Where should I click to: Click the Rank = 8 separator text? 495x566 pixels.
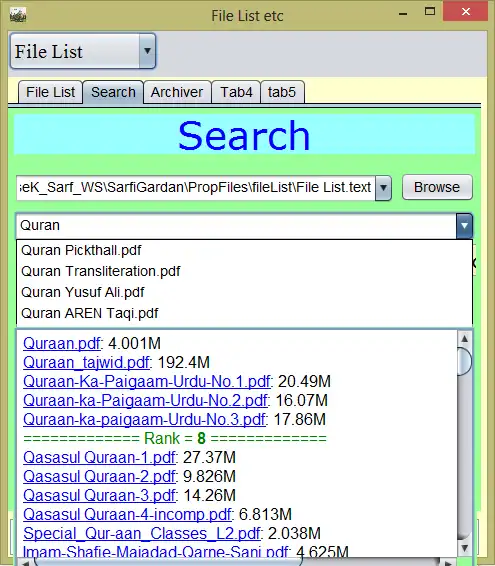pyautogui.click(x=175, y=439)
